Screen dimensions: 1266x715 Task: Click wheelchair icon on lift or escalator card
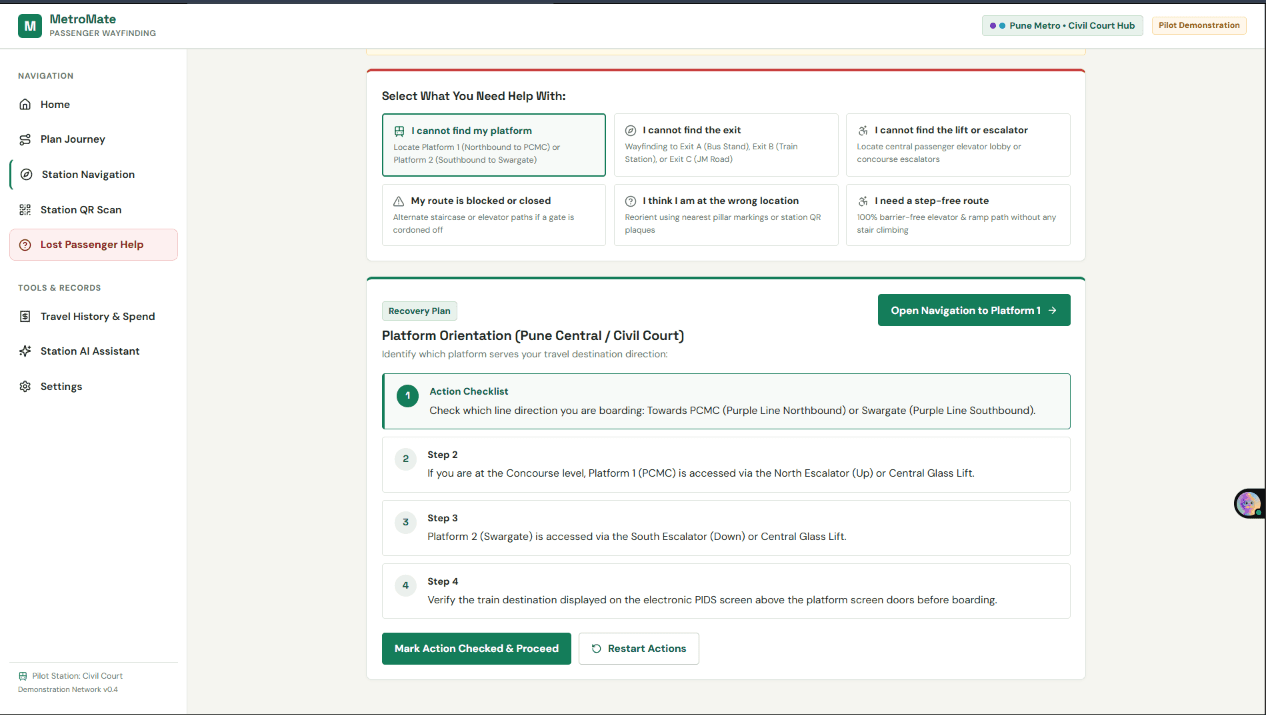863,130
